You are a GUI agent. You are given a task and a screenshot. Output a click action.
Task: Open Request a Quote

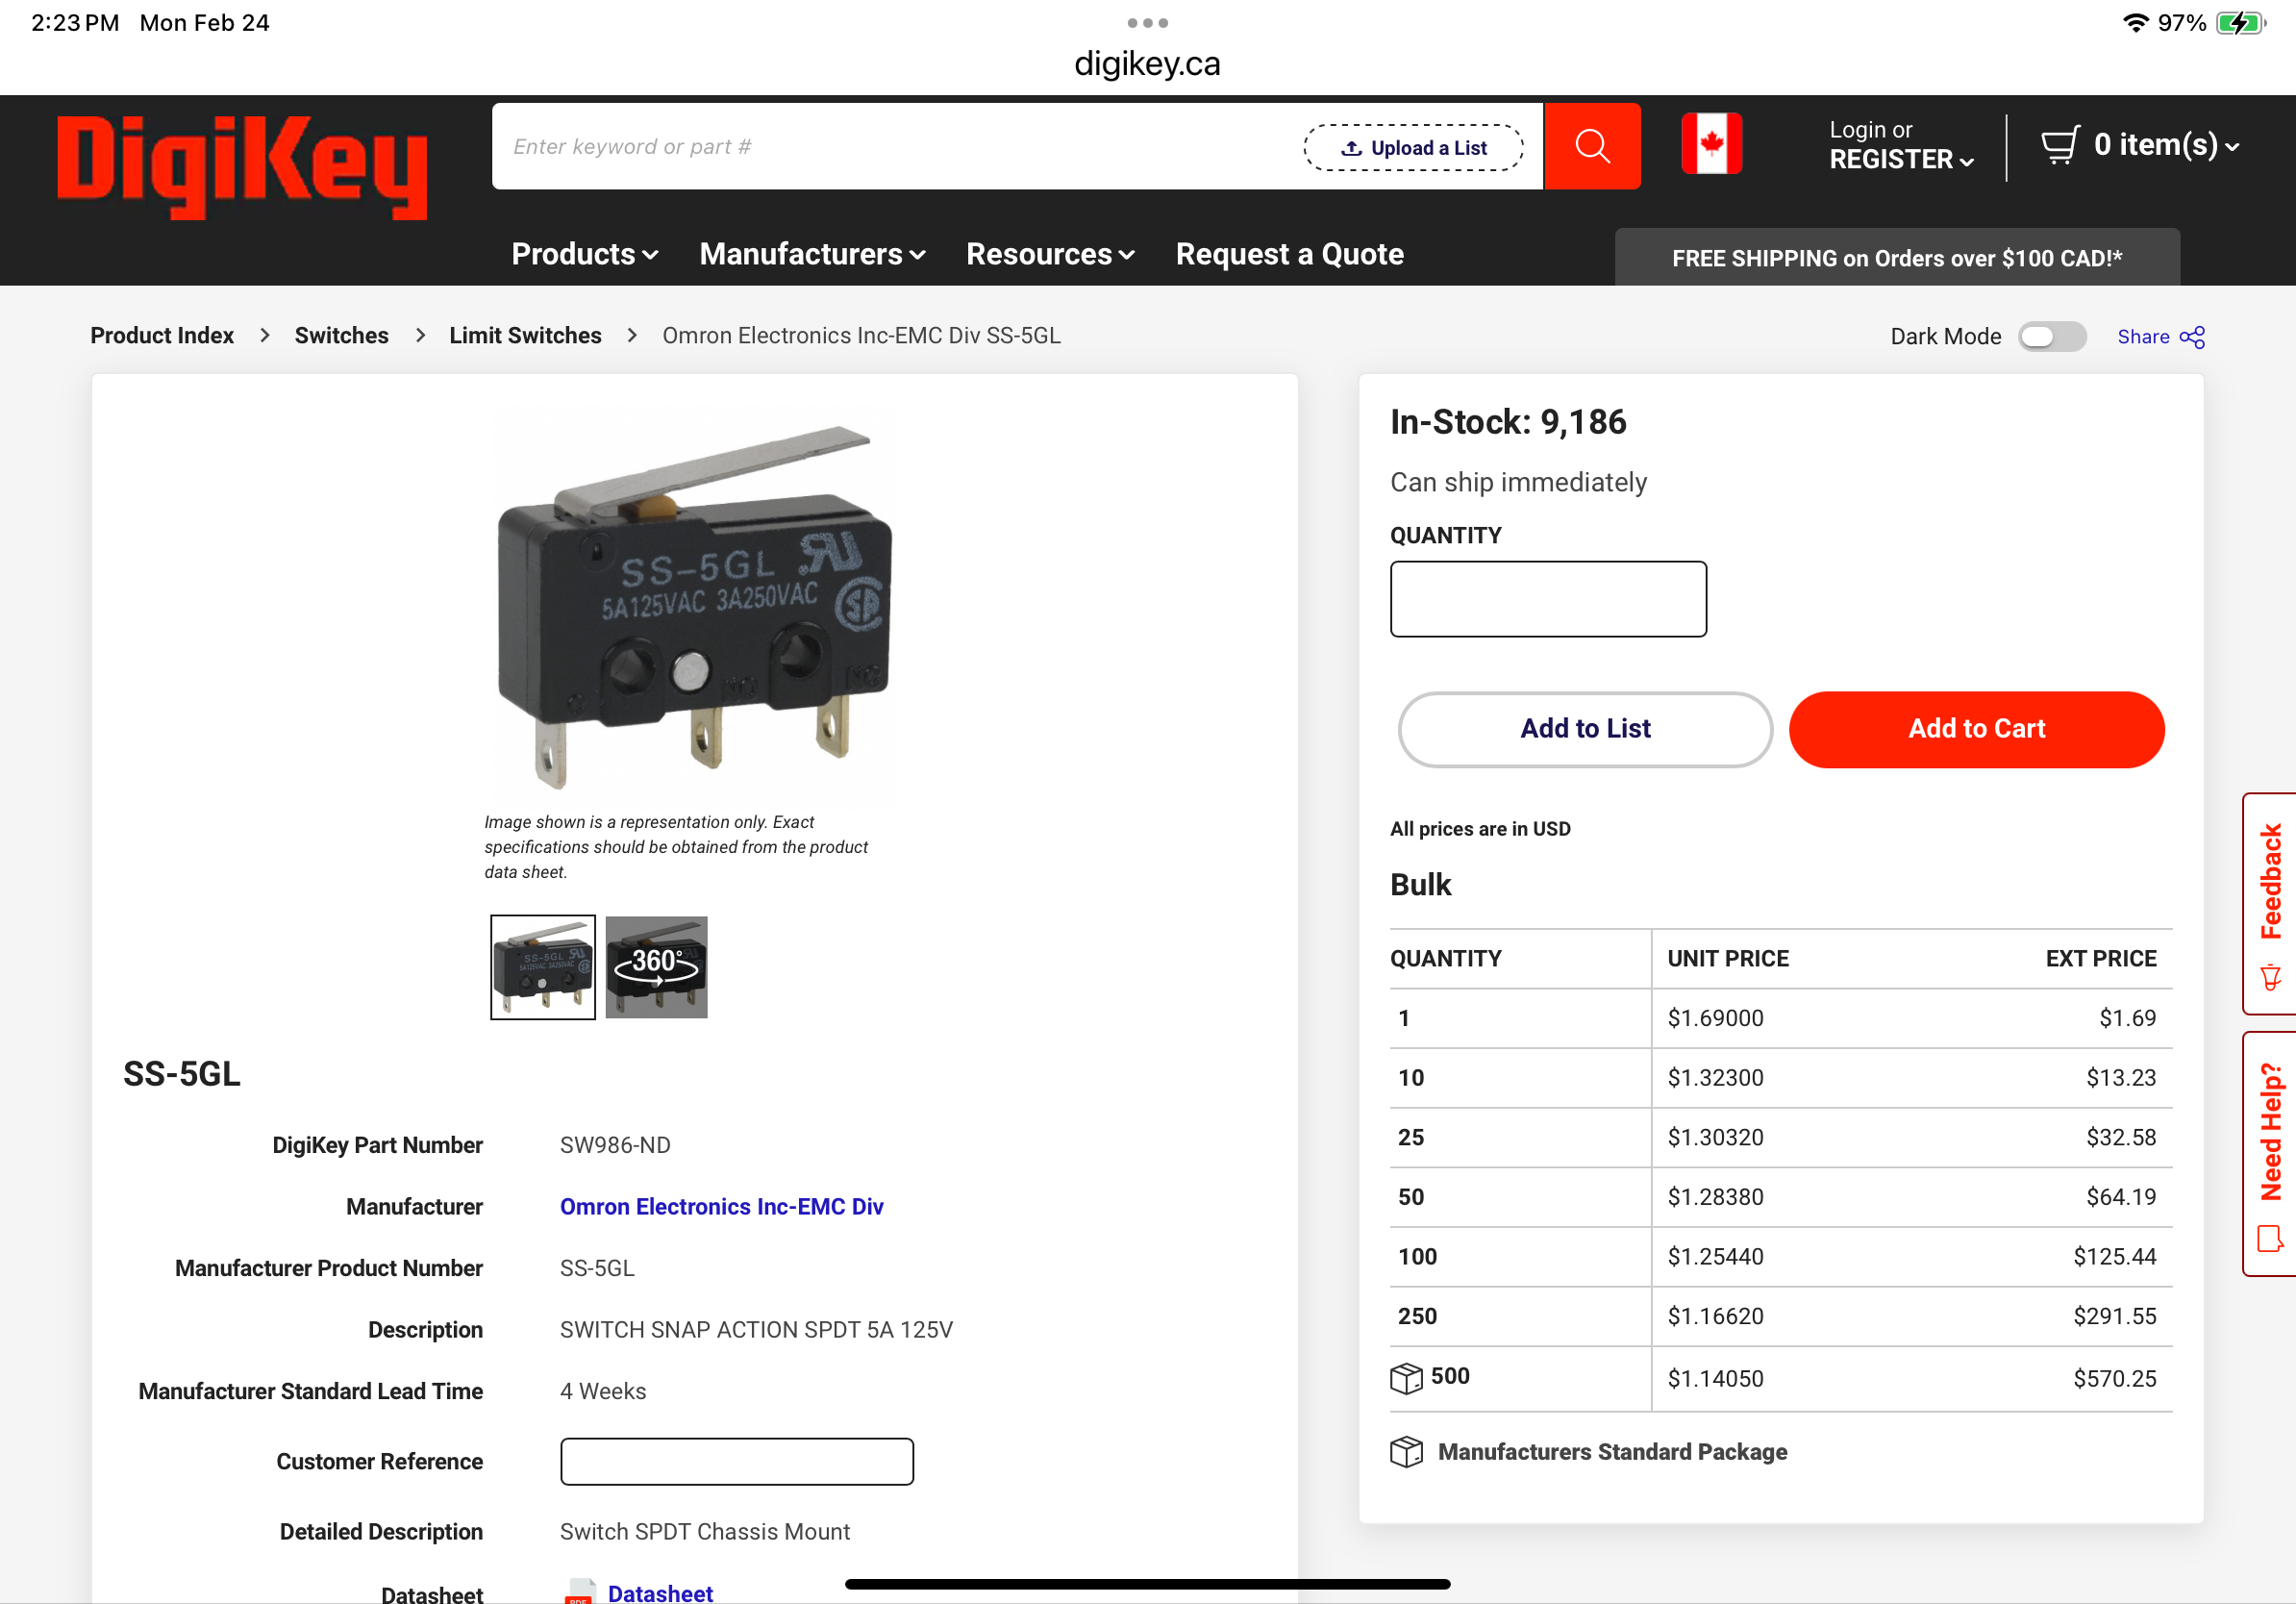click(1289, 254)
